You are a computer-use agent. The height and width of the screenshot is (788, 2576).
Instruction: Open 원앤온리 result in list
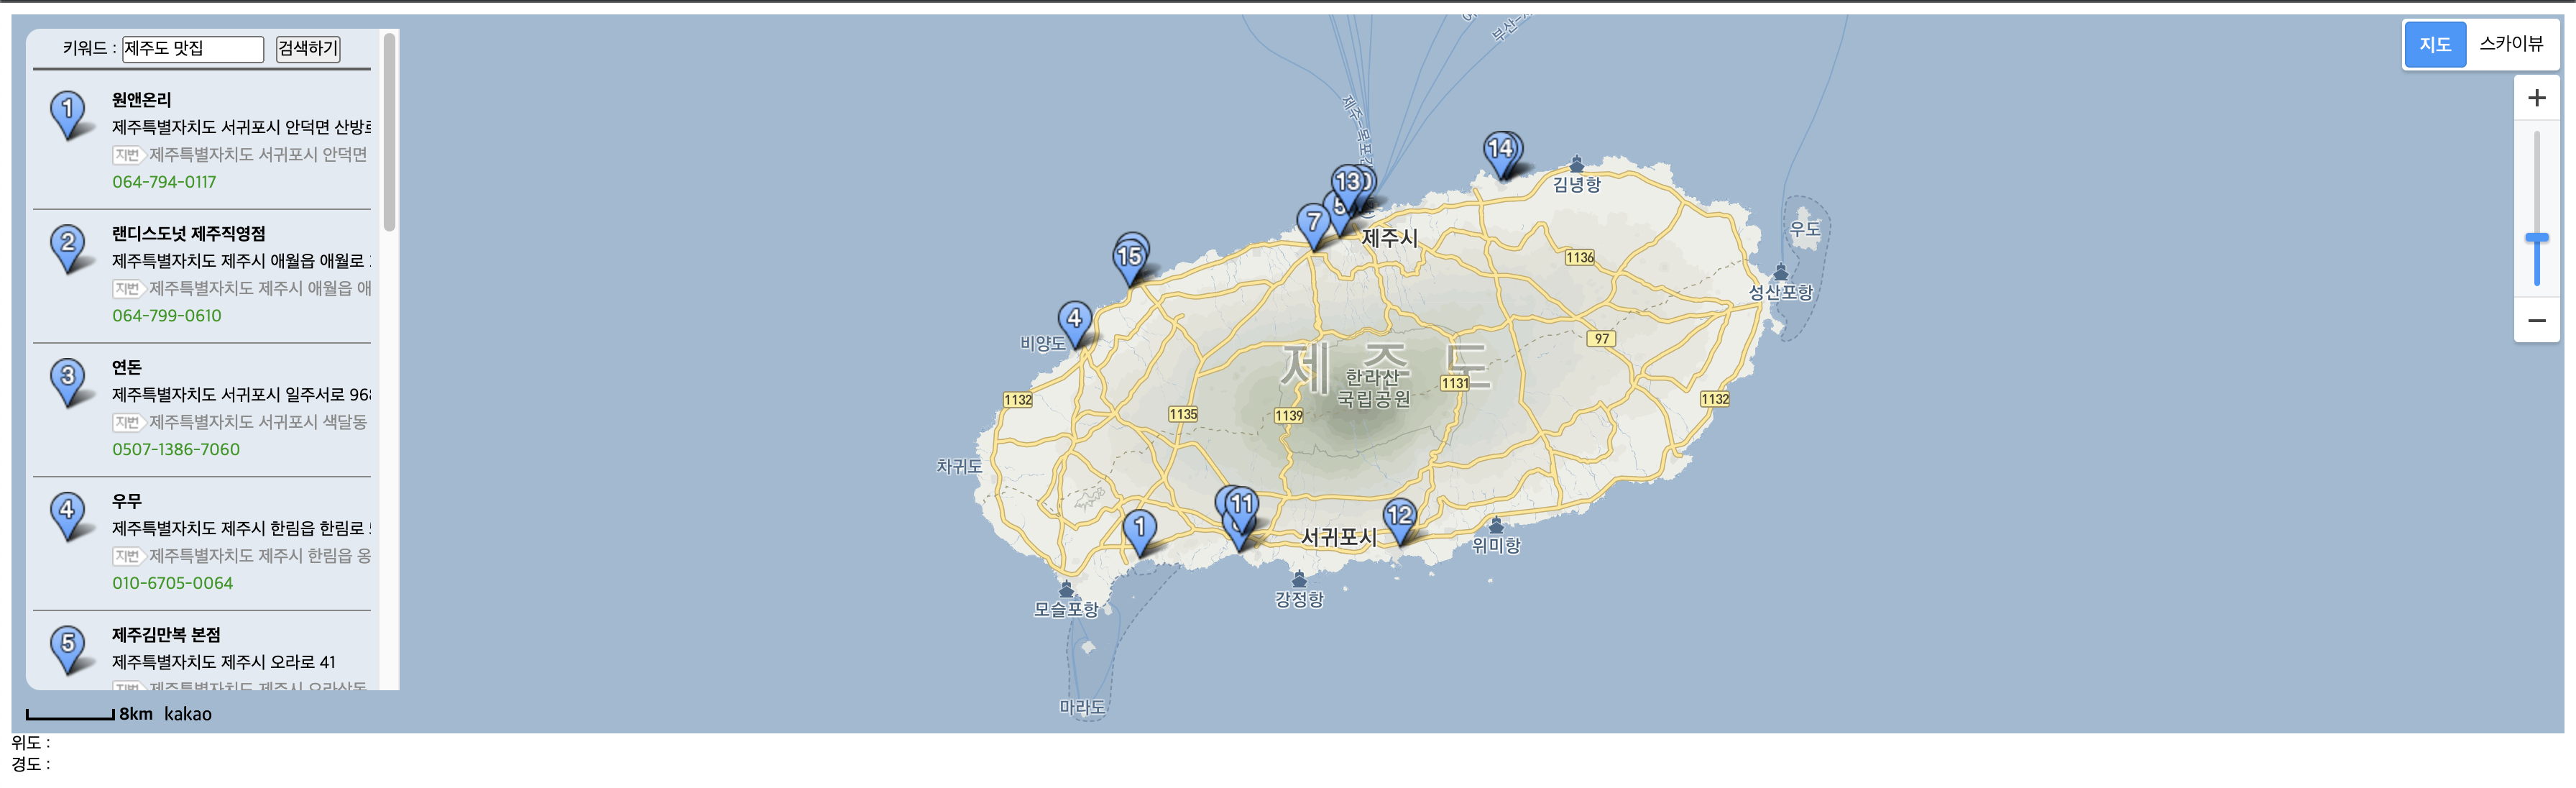(x=141, y=100)
